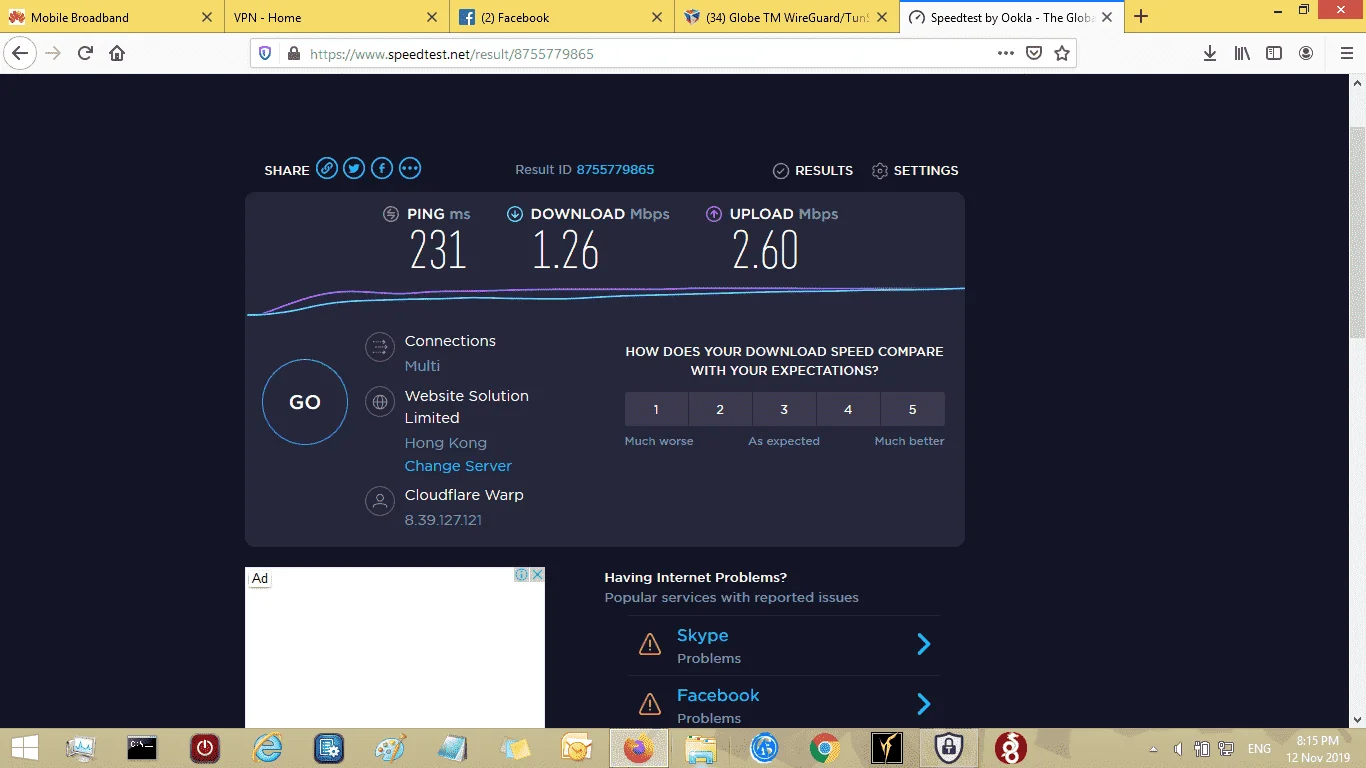Bookmark this page with the star
Image resolution: width=1366 pixels, height=768 pixels.
point(1062,53)
